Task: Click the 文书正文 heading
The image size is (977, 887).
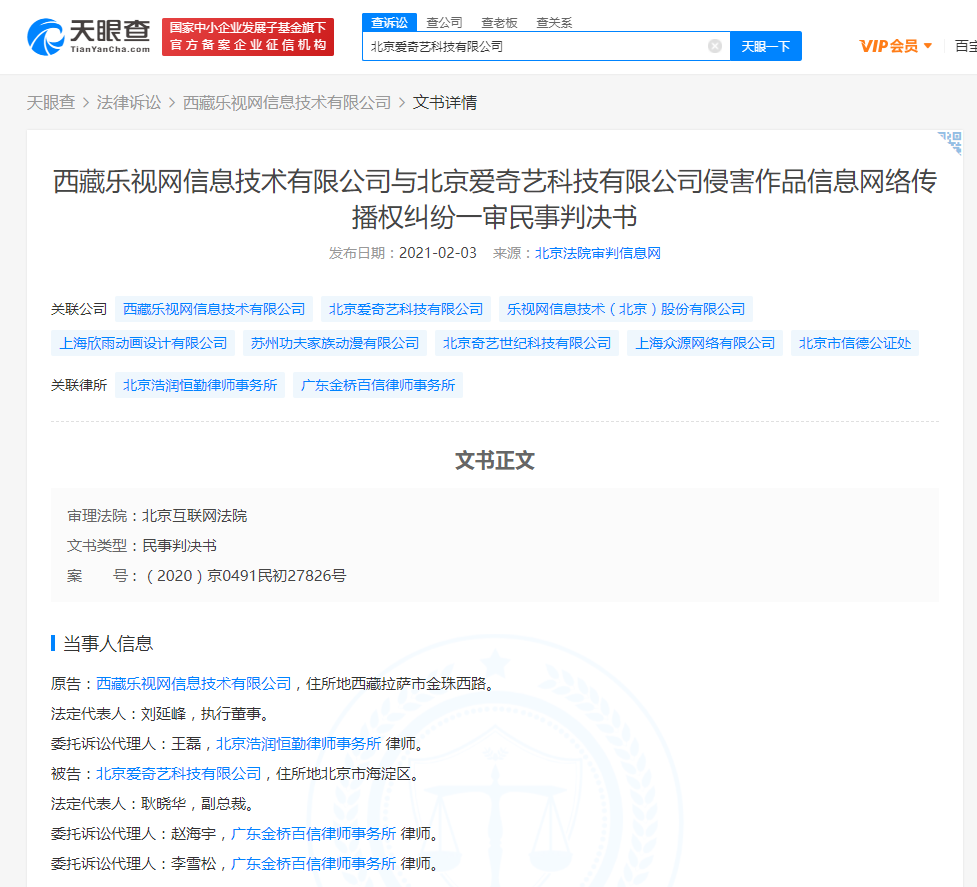Action: coord(495,460)
